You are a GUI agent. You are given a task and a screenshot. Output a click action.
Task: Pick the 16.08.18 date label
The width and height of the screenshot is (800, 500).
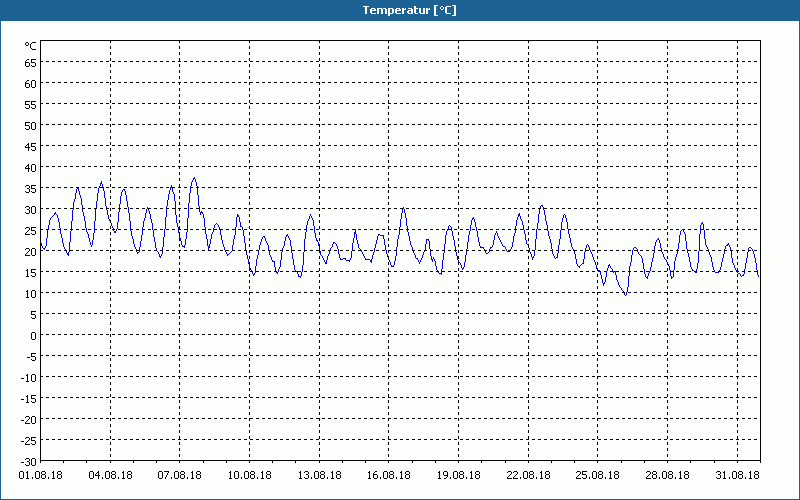coord(389,475)
